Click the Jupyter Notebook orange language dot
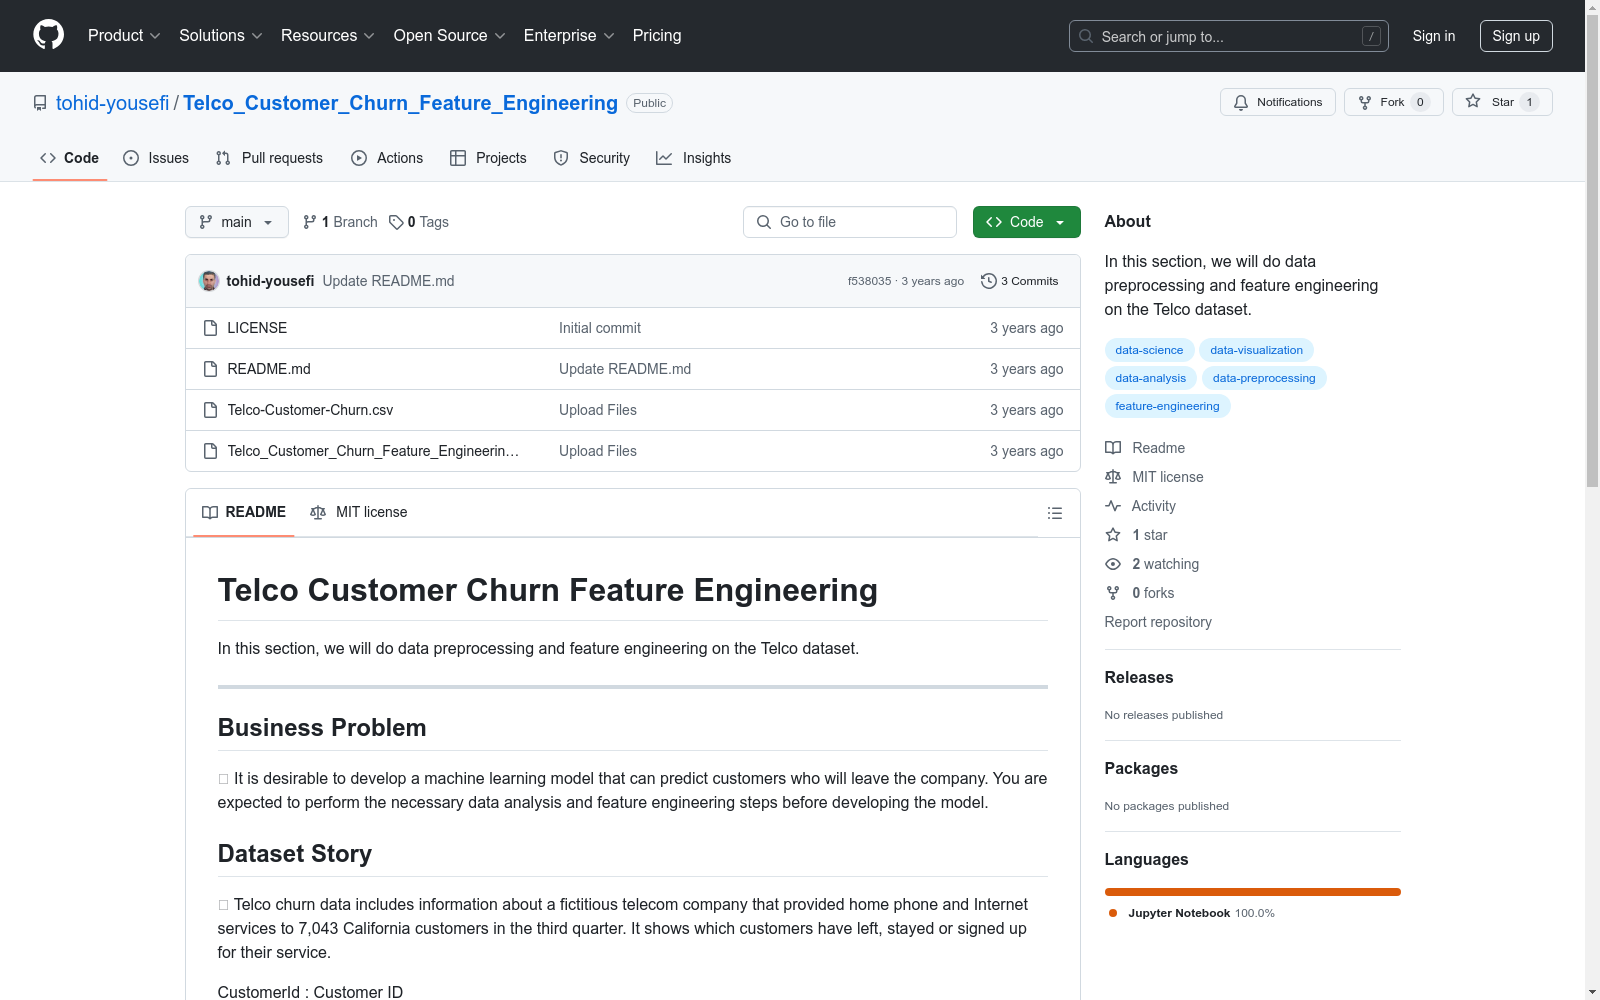The height and width of the screenshot is (1000, 1600). (1113, 913)
